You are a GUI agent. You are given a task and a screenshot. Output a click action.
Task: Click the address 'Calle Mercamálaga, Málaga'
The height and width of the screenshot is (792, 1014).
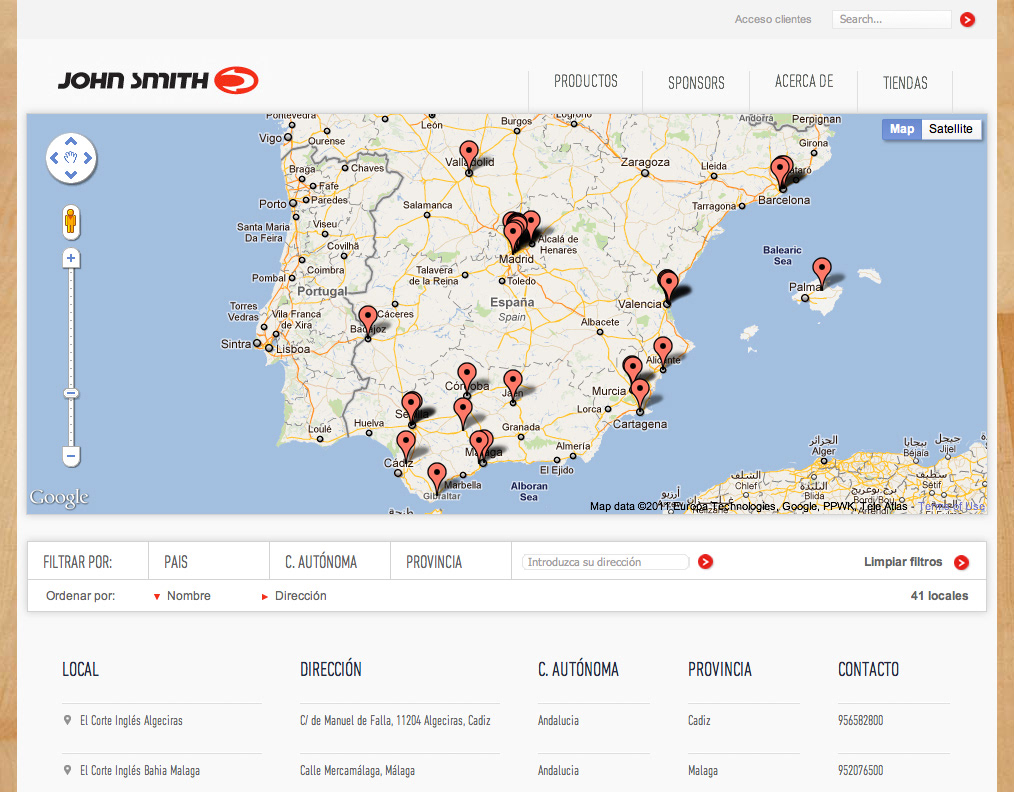[357, 770]
